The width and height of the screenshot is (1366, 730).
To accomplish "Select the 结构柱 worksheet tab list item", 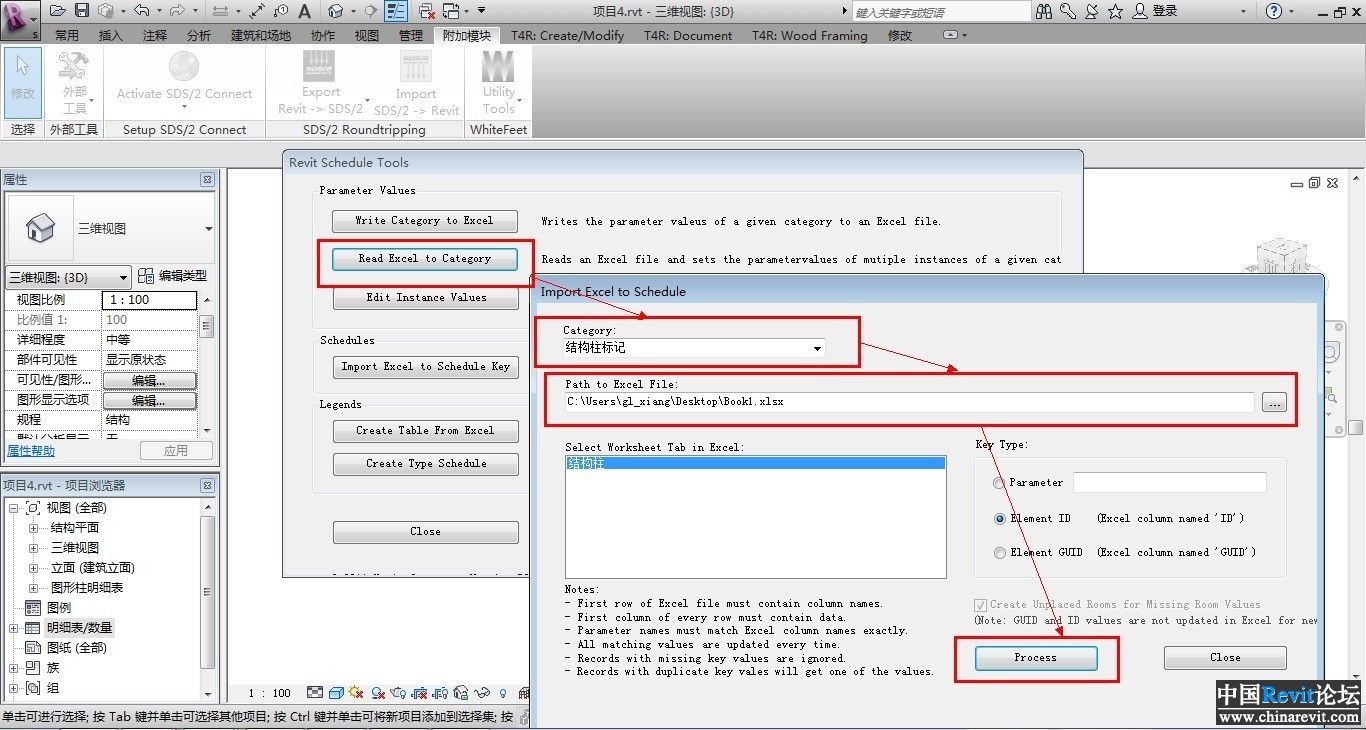I will 755,463.
